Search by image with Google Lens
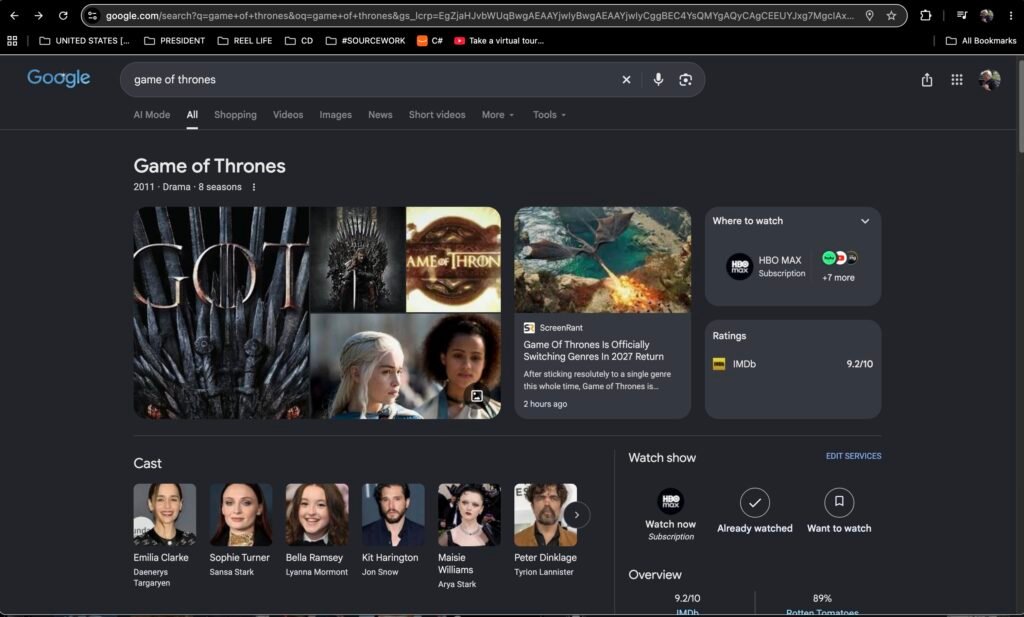Screen dimensions: 1024x617 685,80
